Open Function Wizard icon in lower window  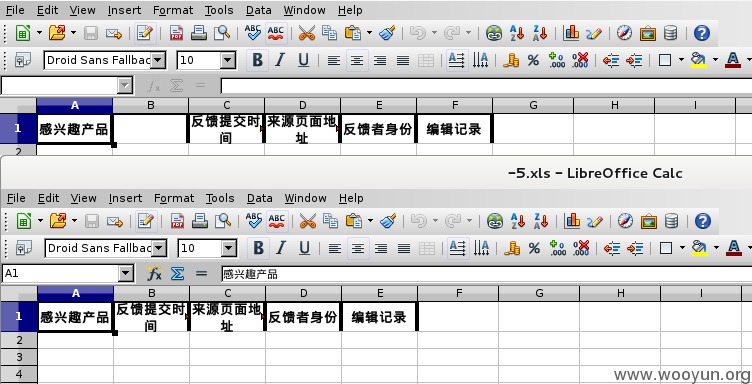point(154,273)
